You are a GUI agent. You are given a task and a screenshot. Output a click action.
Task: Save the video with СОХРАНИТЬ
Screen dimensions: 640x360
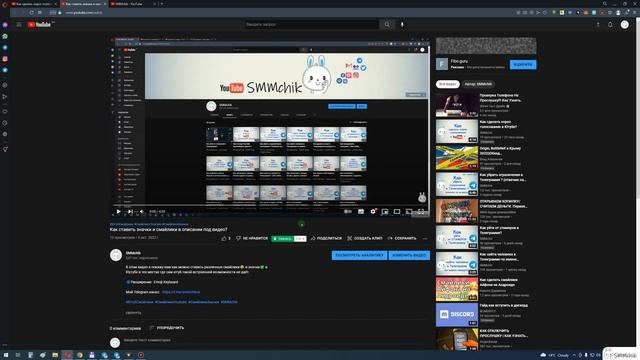402,238
